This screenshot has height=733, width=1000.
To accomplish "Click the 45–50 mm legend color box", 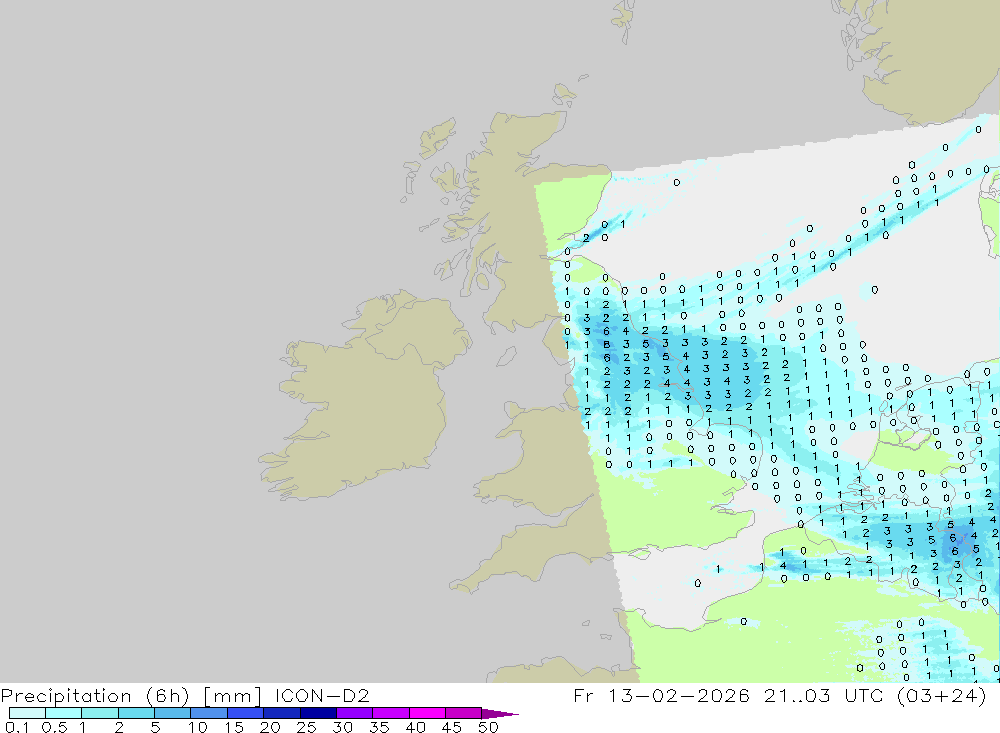I will tap(464, 713).
